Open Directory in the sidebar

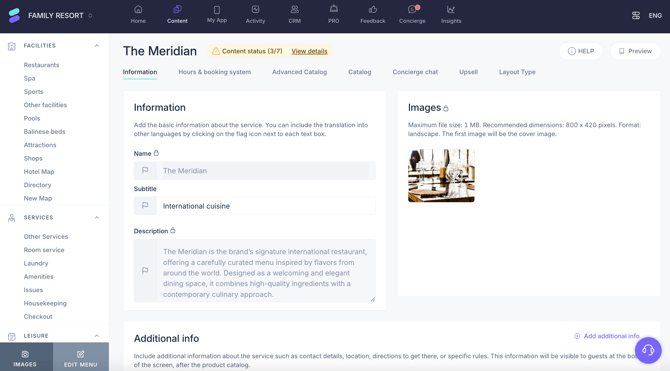(x=37, y=185)
